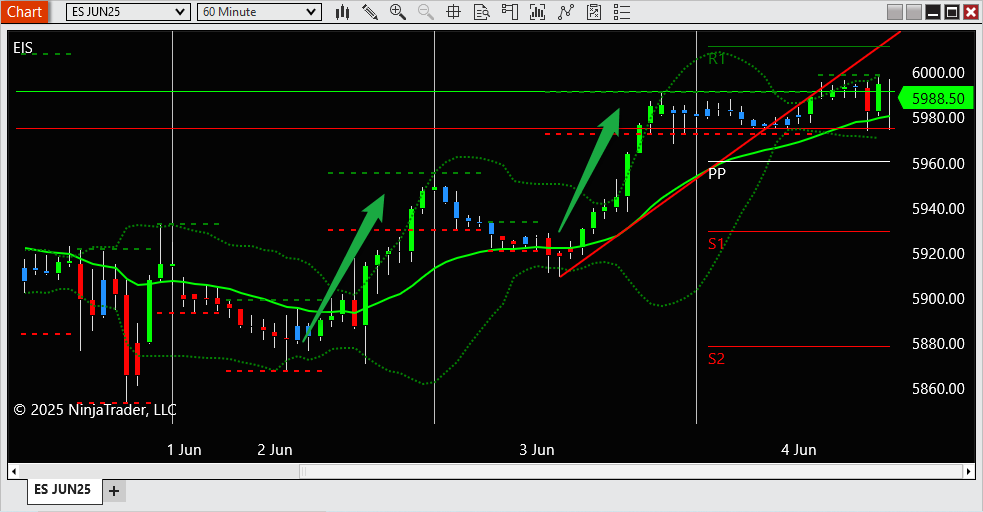Click the S2 pivot level label

(x=716, y=358)
